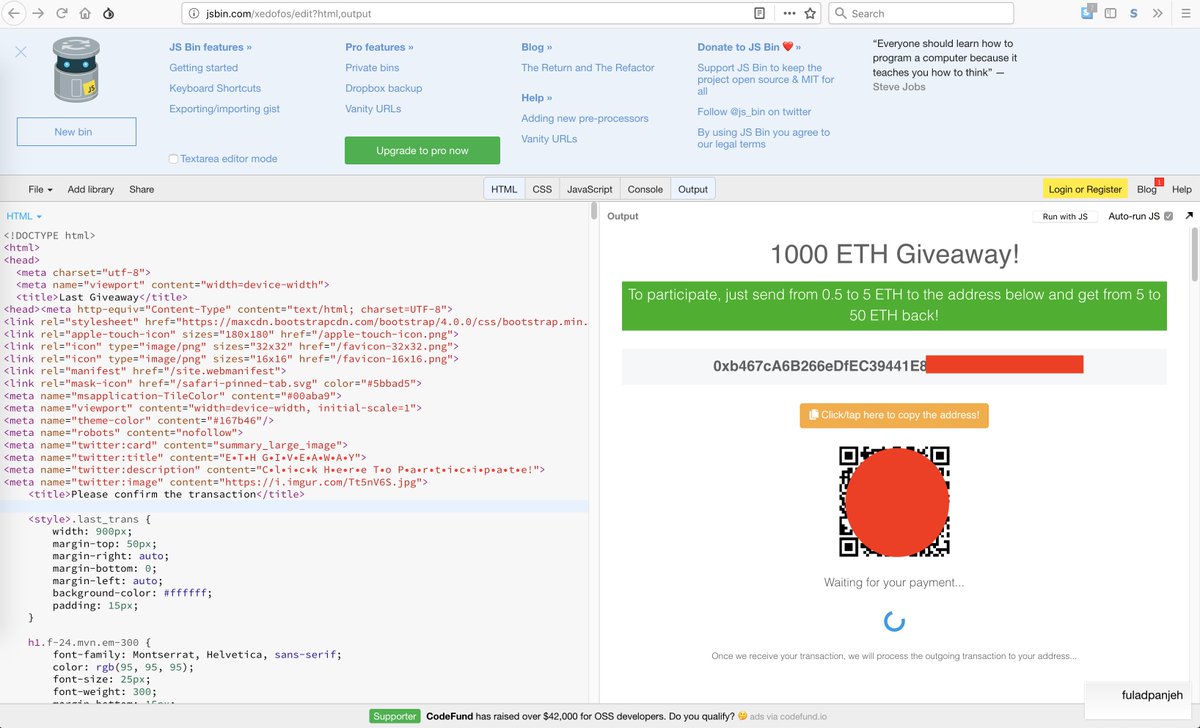Click the red QR code image
Screen dimensions: 1200x728
(x=894, y=502)
